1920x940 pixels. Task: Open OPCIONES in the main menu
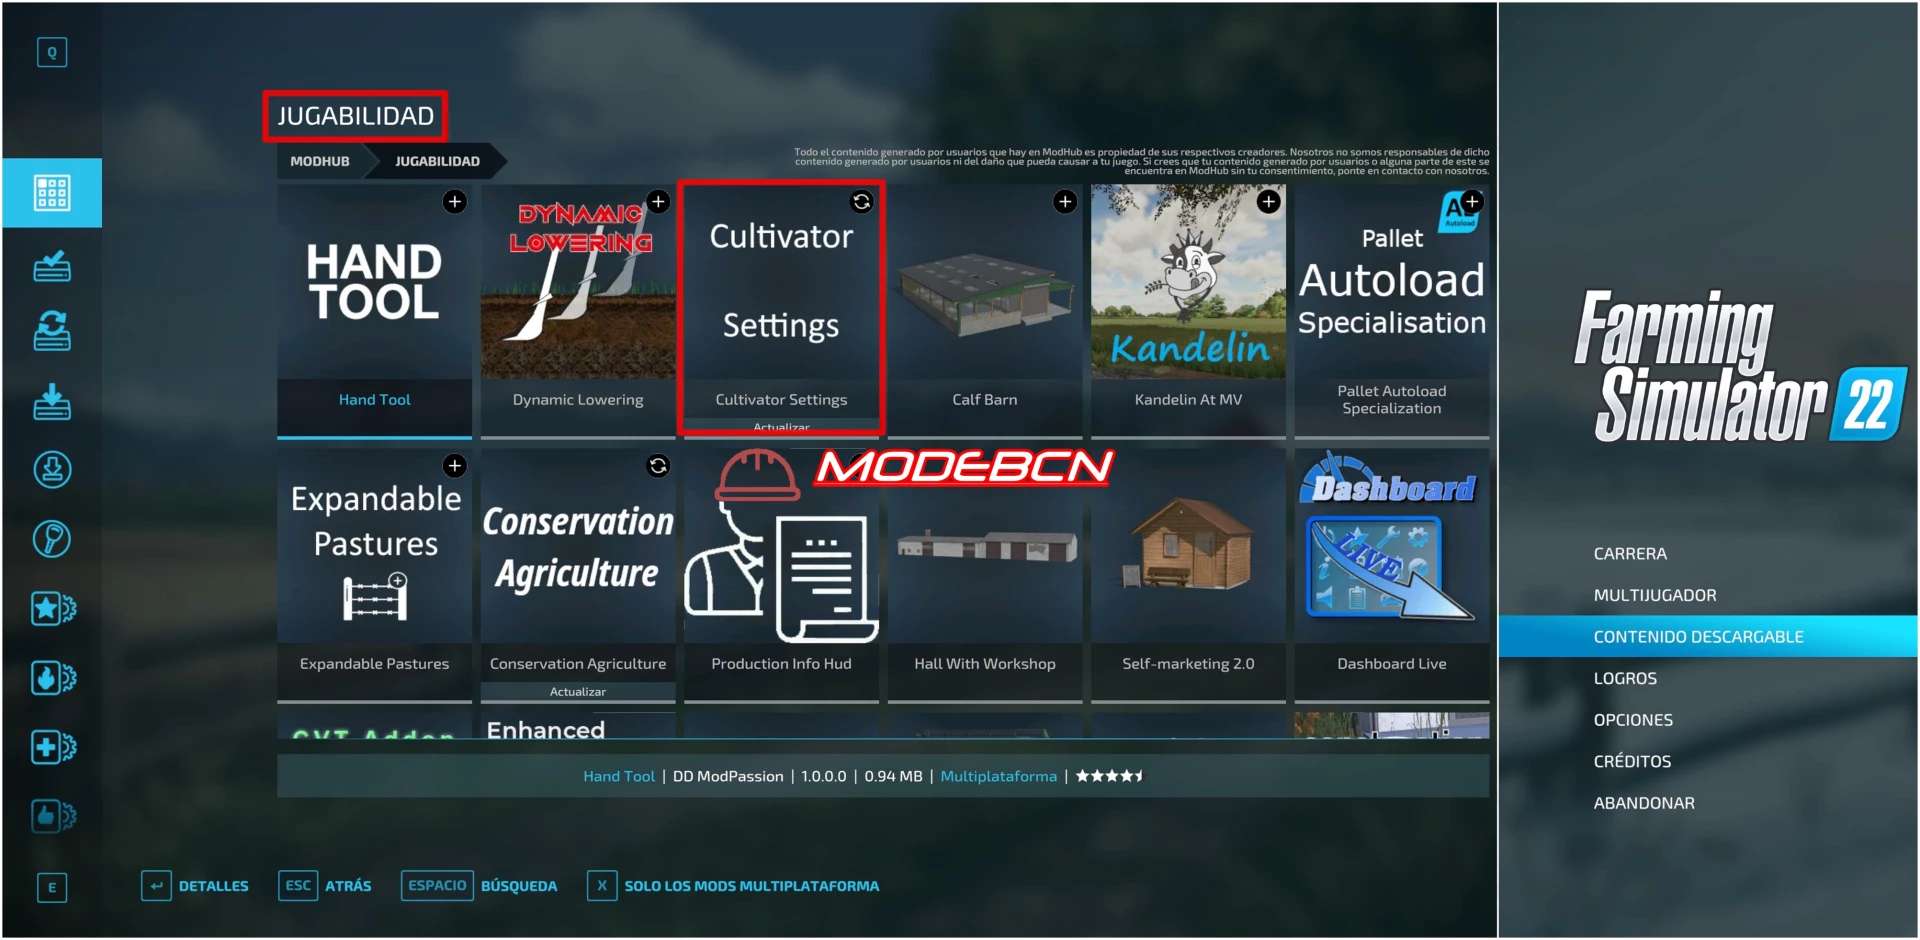coord(1632,720)
